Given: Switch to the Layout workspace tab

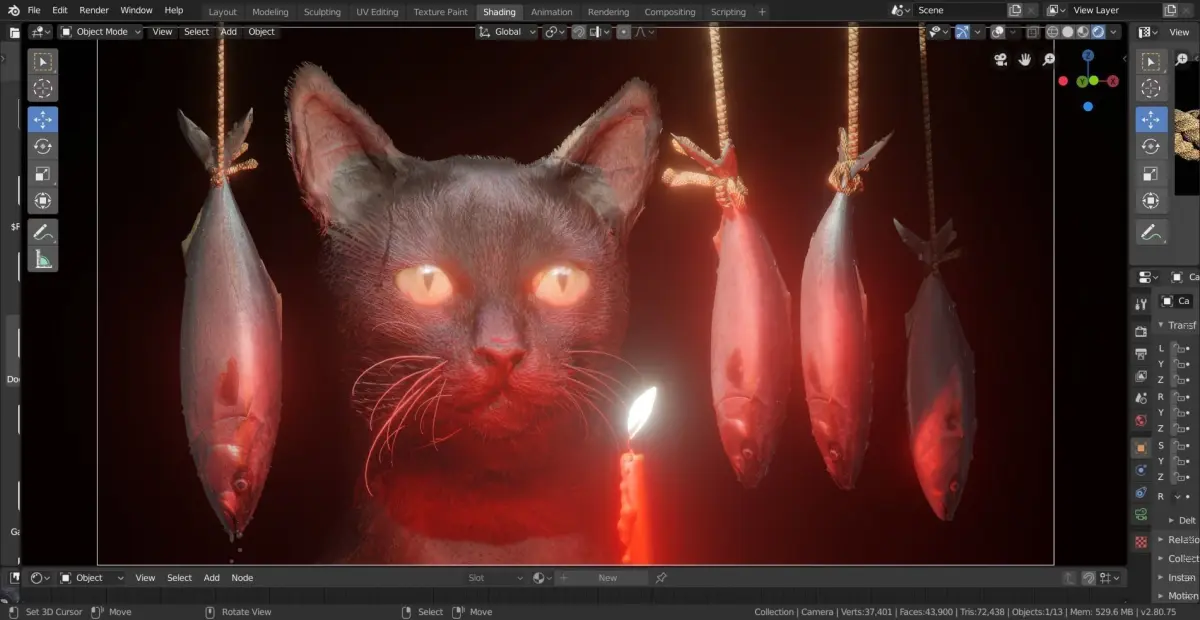Looking at the screenshot, I should pos(223,12).
